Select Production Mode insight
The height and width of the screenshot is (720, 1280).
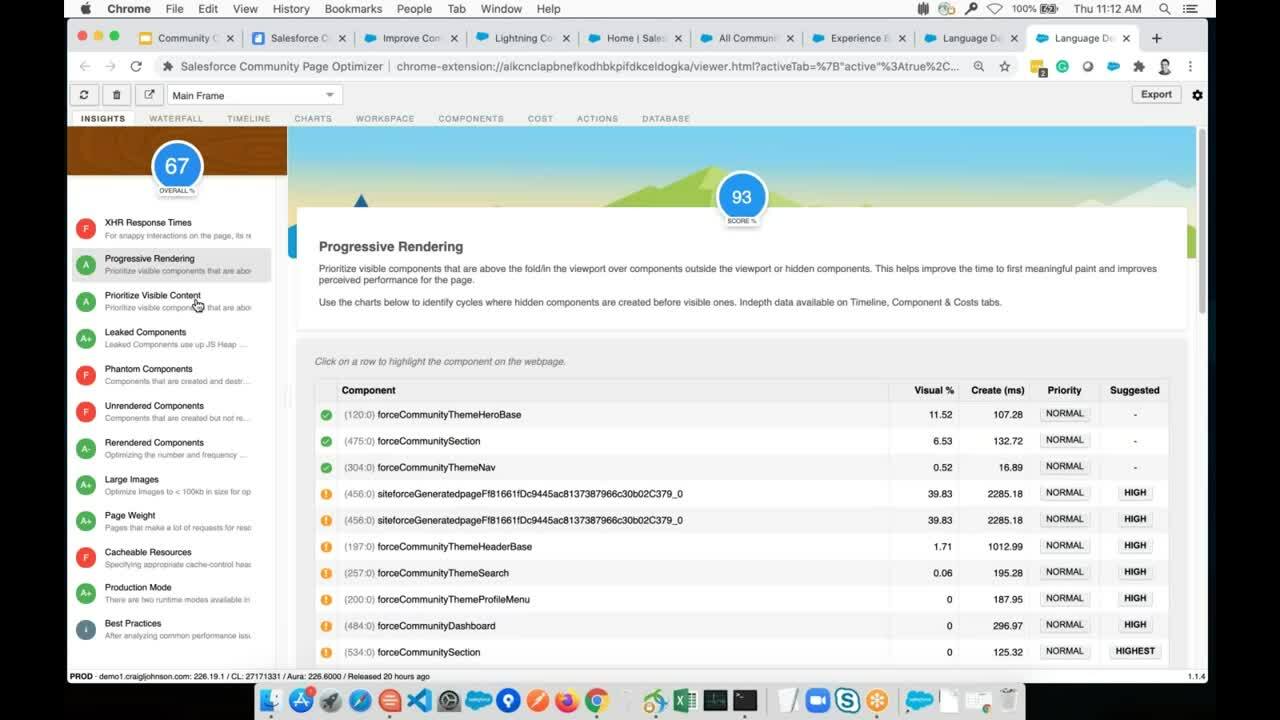pos(172,593)
